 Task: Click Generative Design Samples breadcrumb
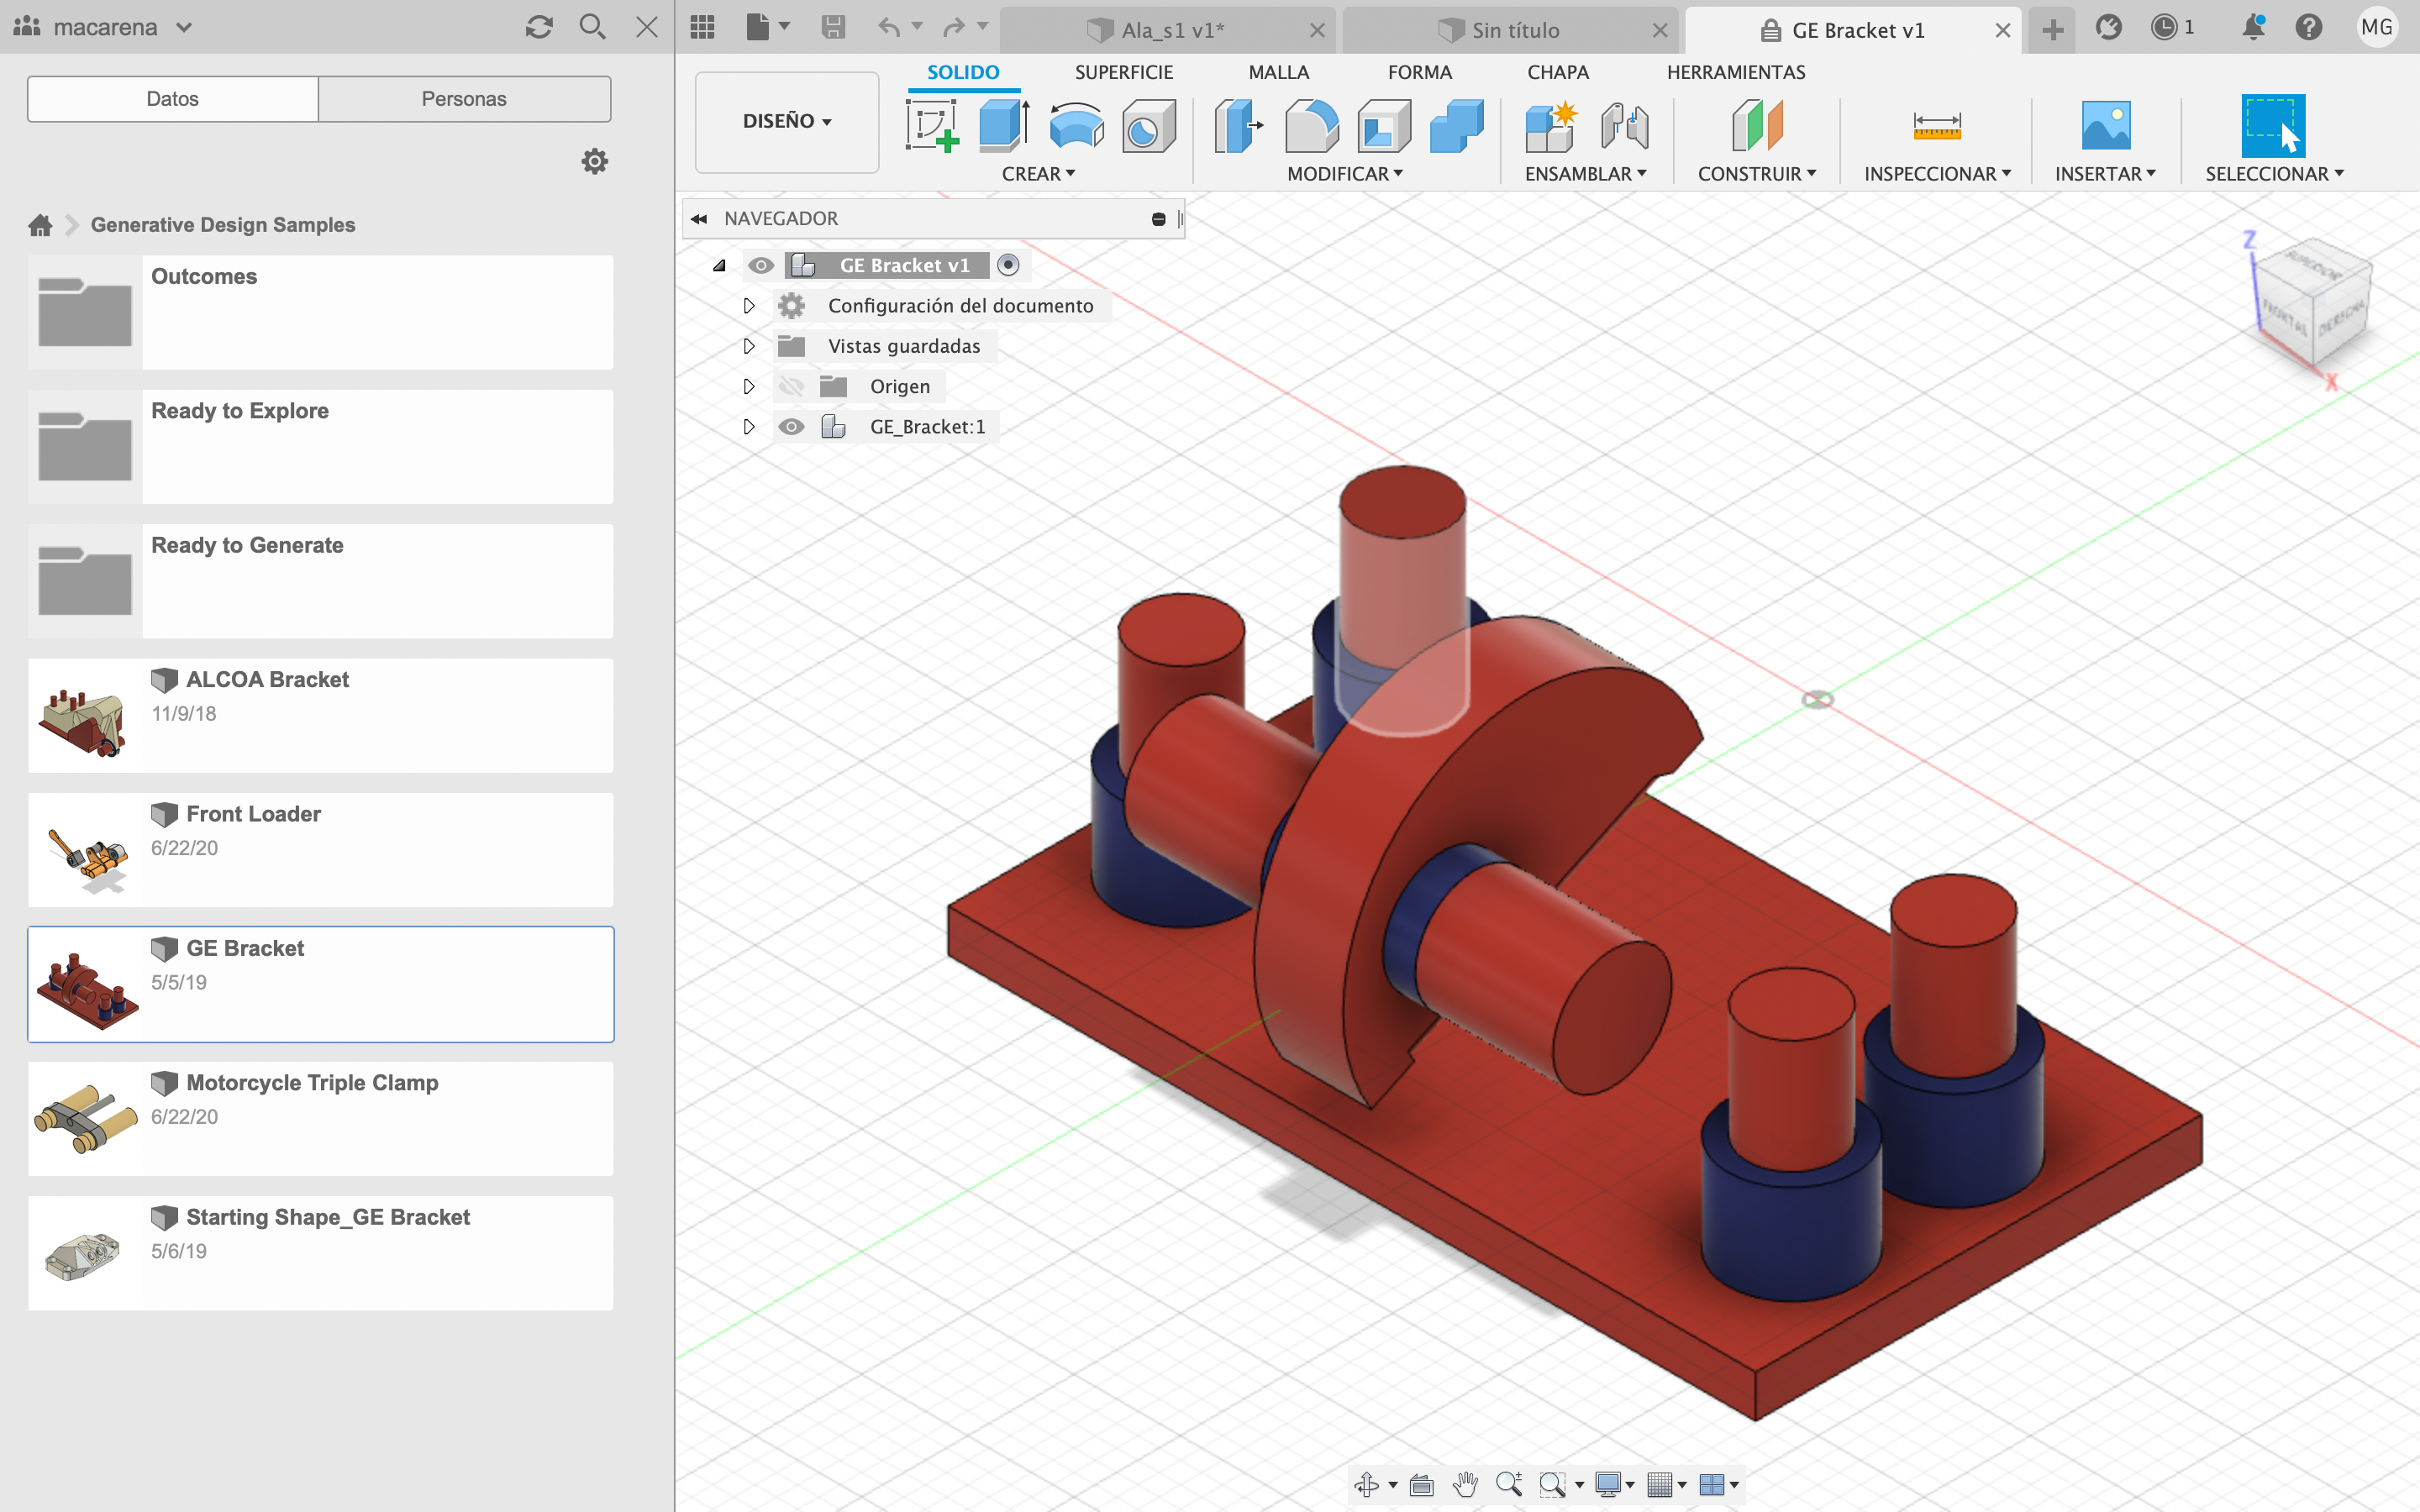pyautogui.click(x=223, y=225)
